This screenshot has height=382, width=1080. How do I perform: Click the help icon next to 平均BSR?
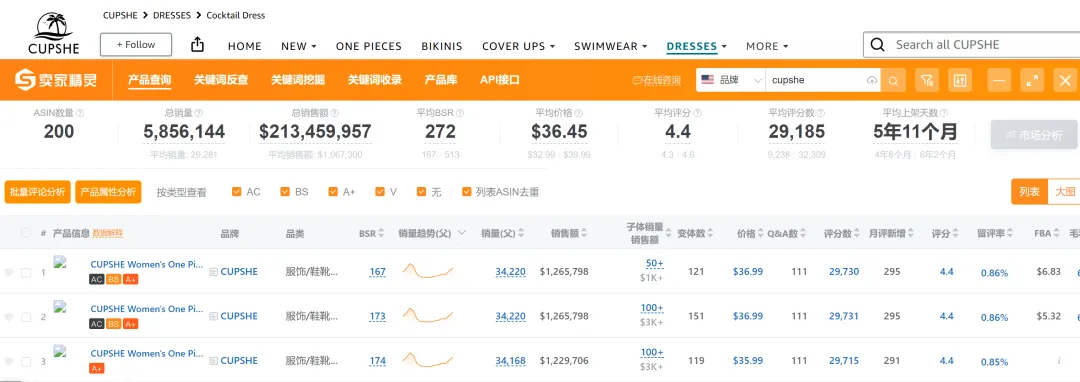460,113
